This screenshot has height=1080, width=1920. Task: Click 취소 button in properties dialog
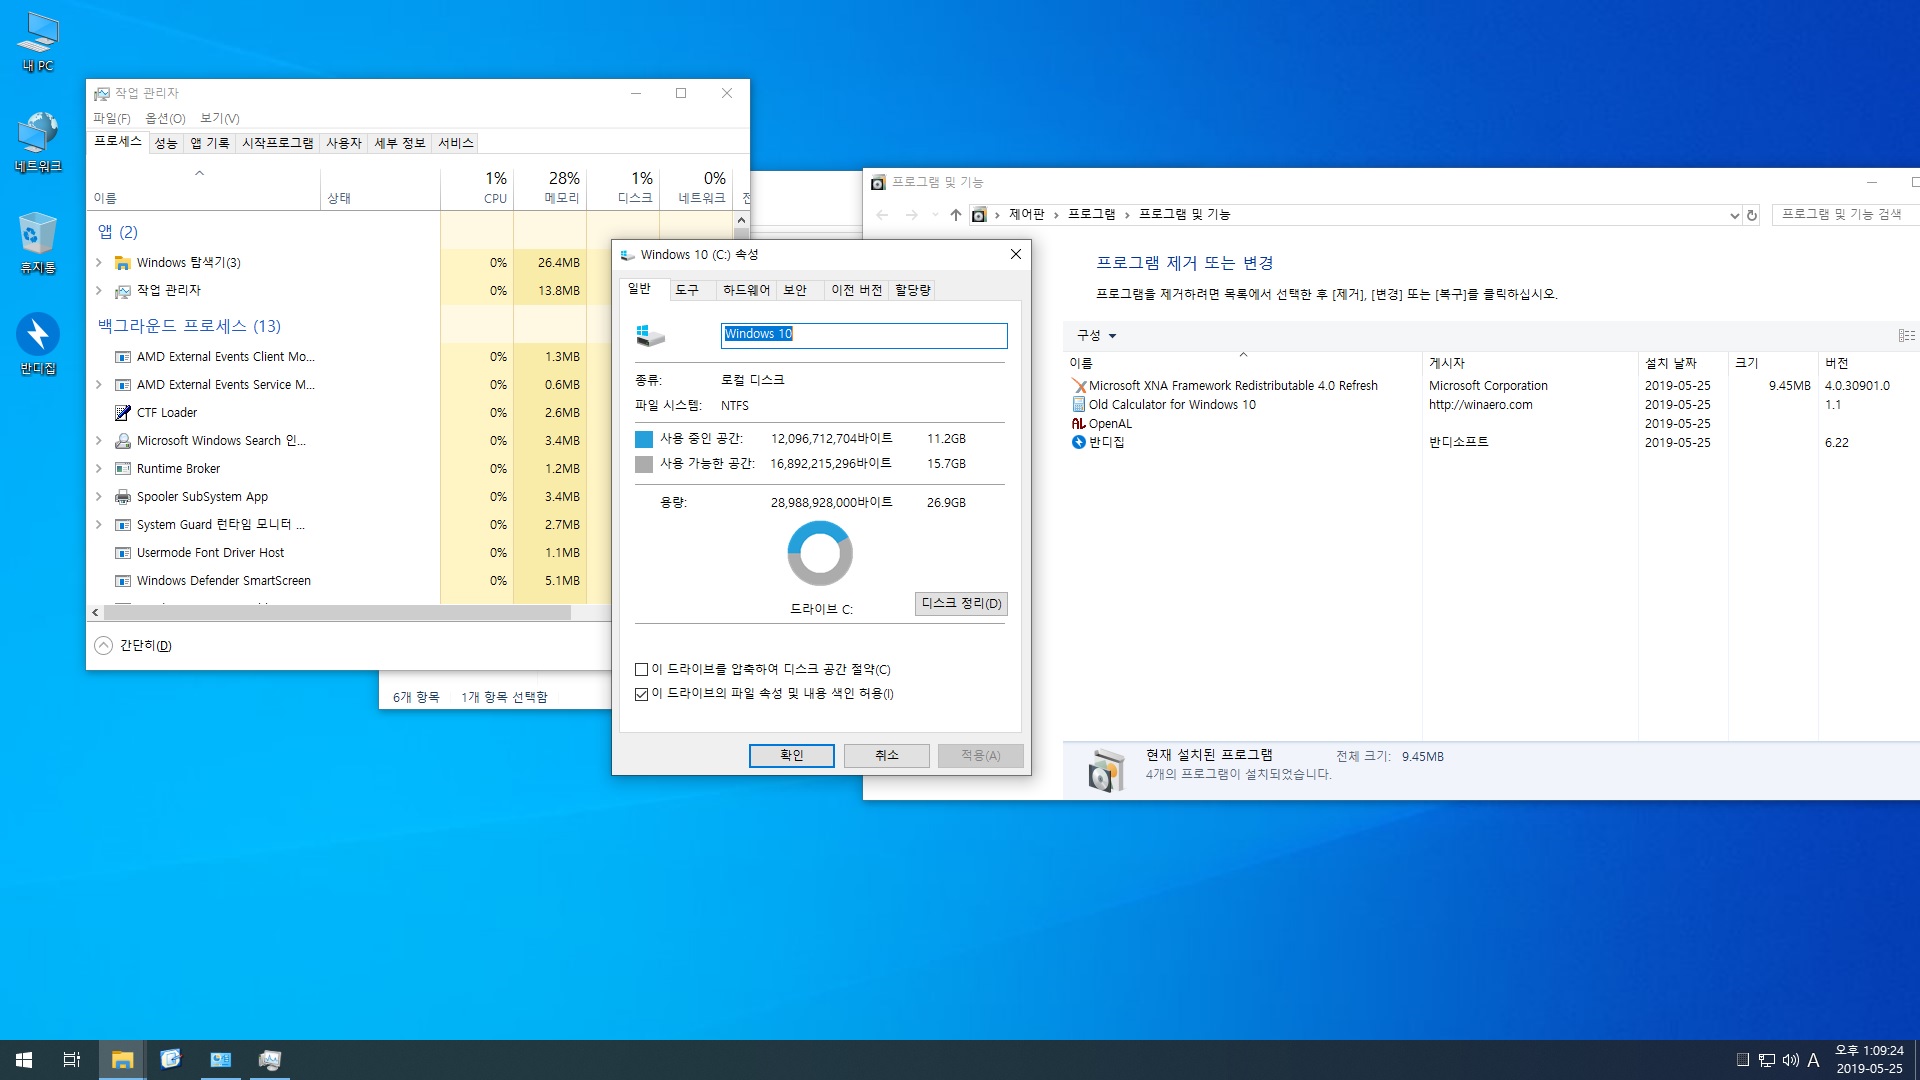pos(887,756)
